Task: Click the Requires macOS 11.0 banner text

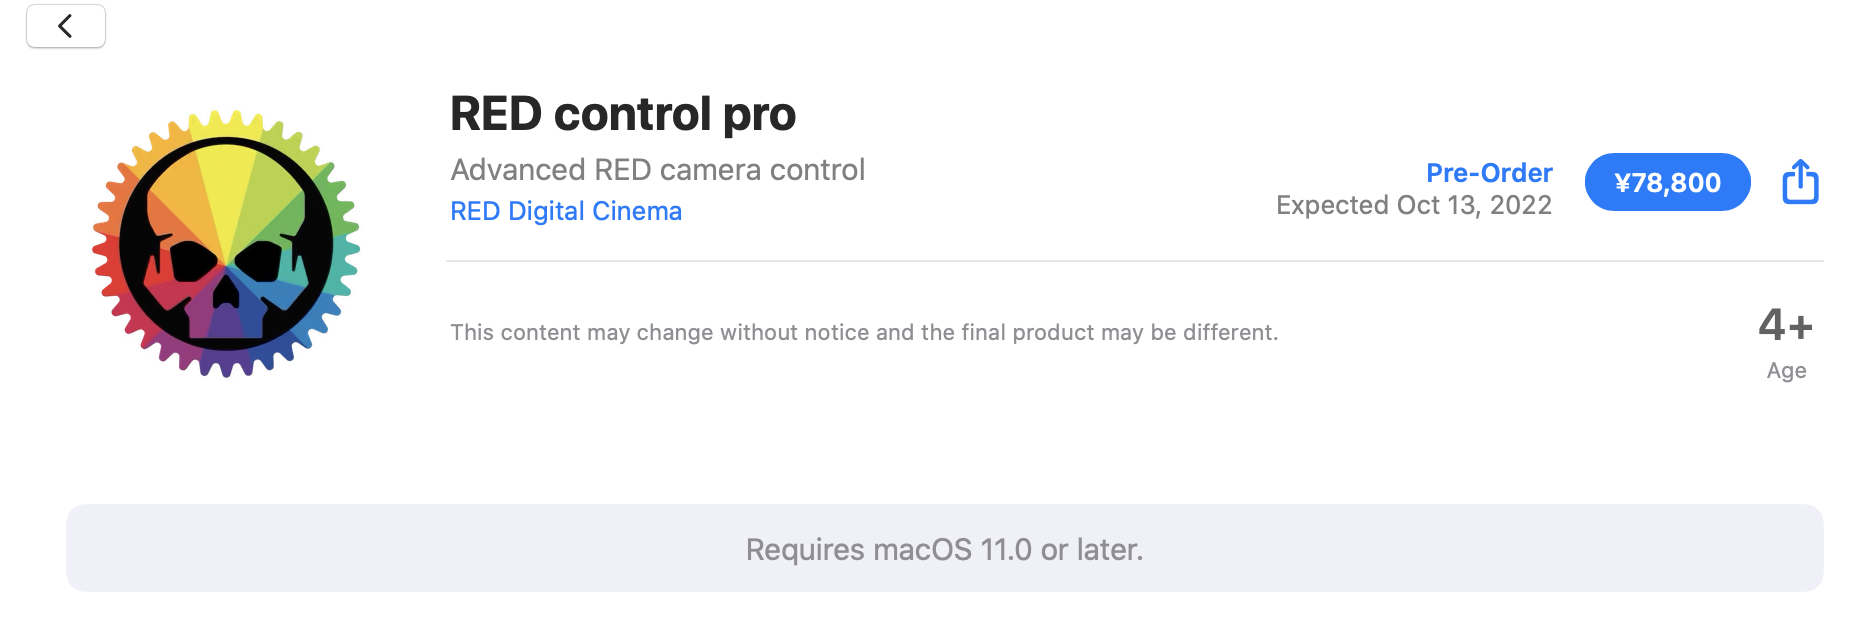Action: 944,549
